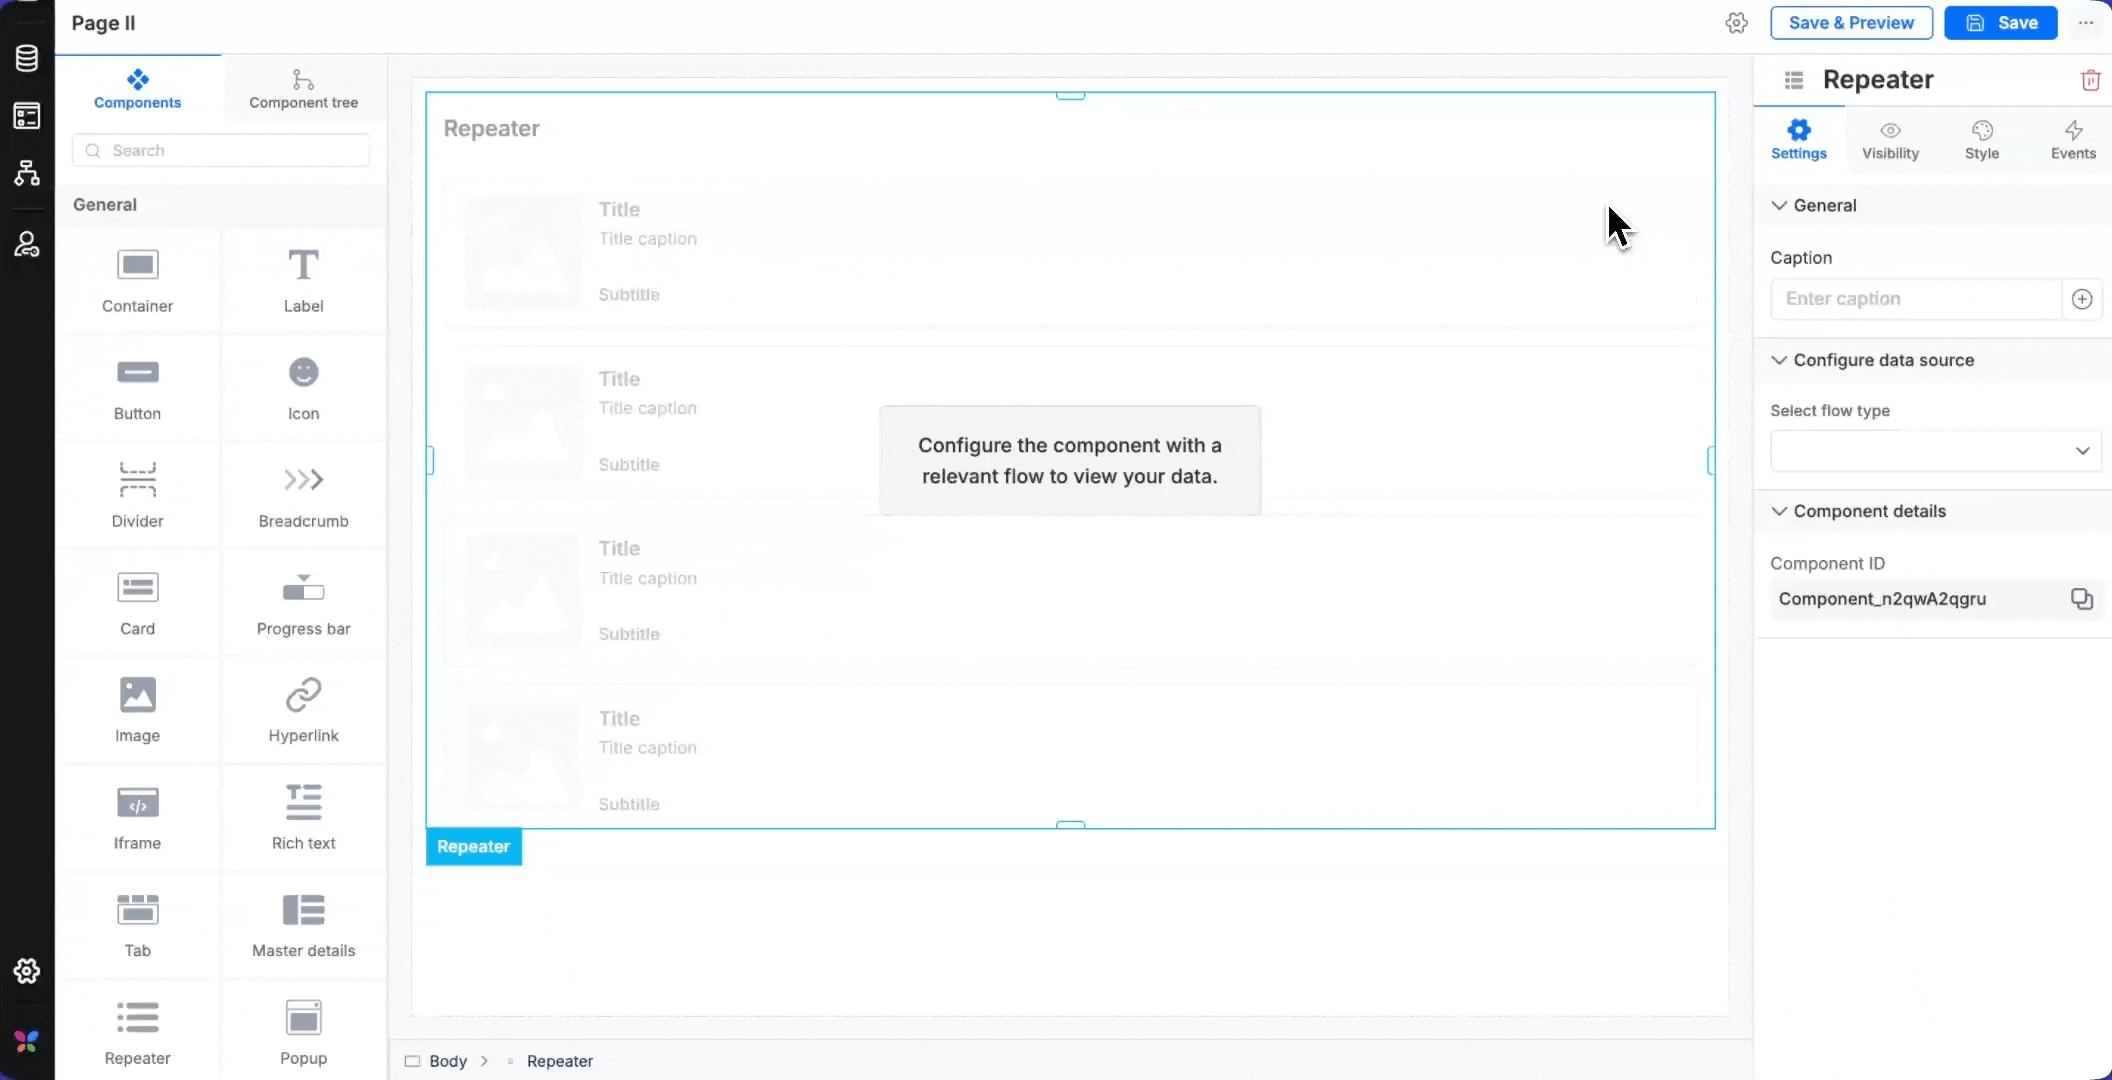Open page settings gear icon
This screenshot has height=1080, width=2112.
1736,23
